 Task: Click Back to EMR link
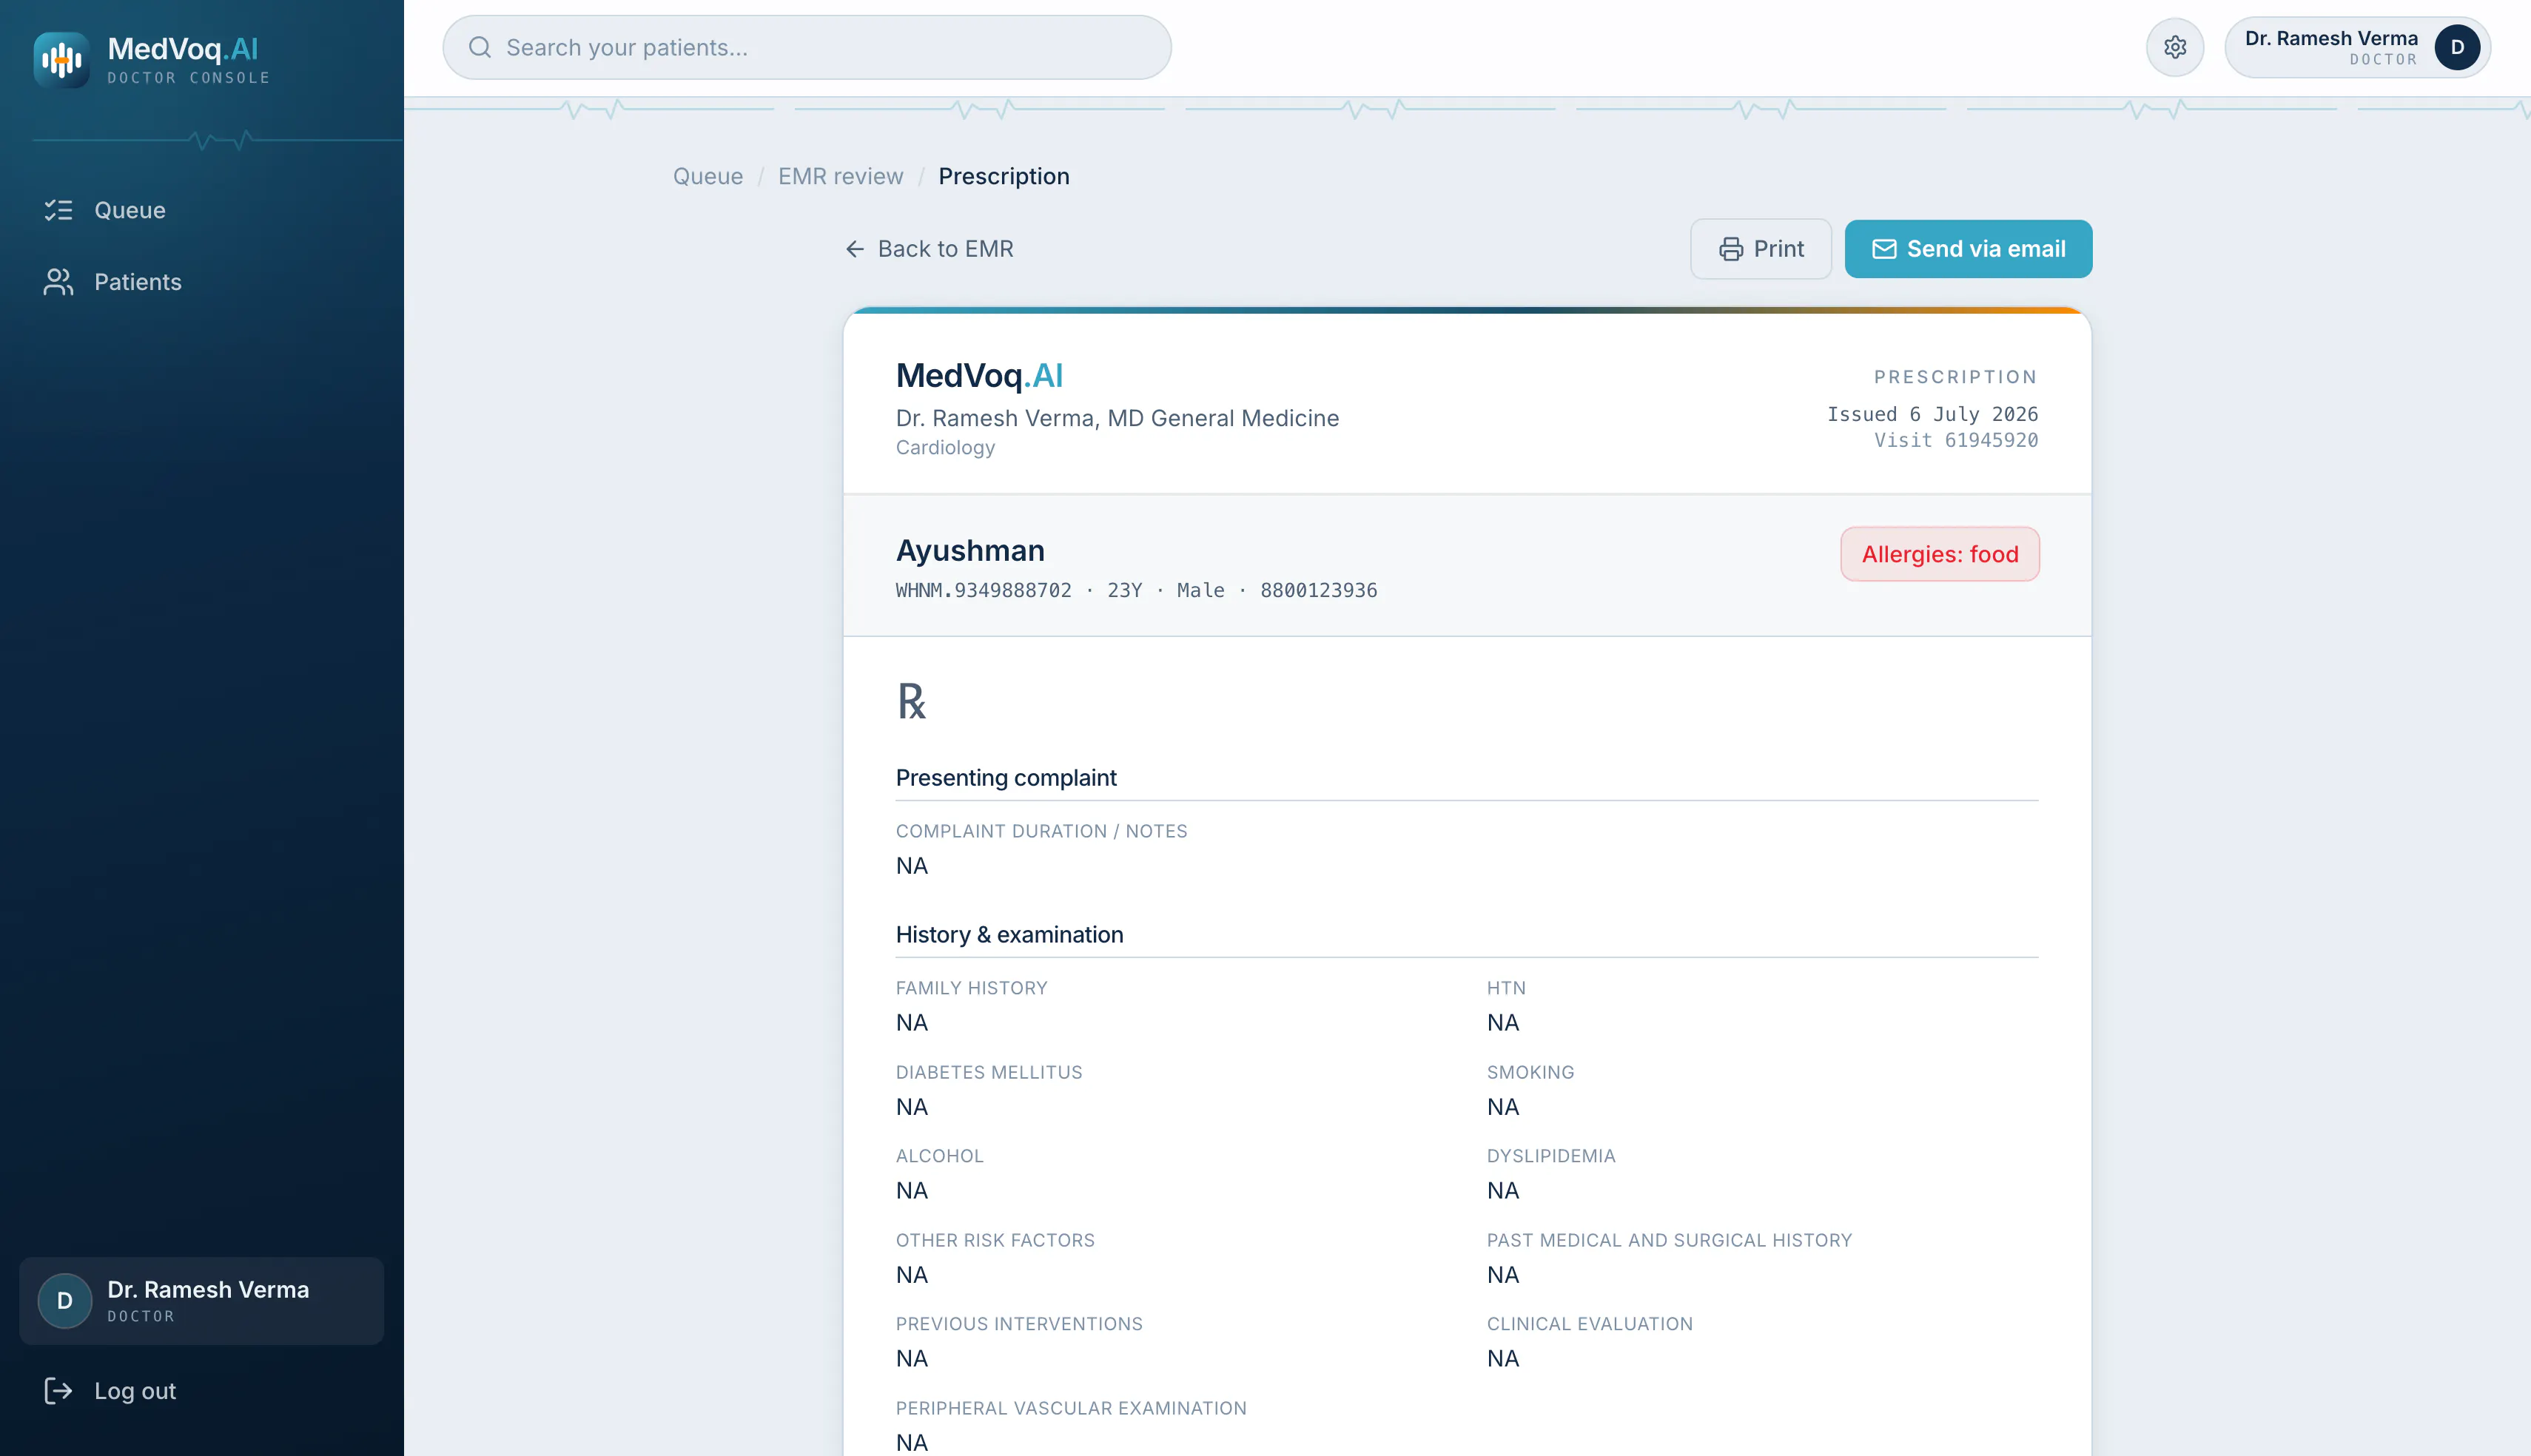929,249
